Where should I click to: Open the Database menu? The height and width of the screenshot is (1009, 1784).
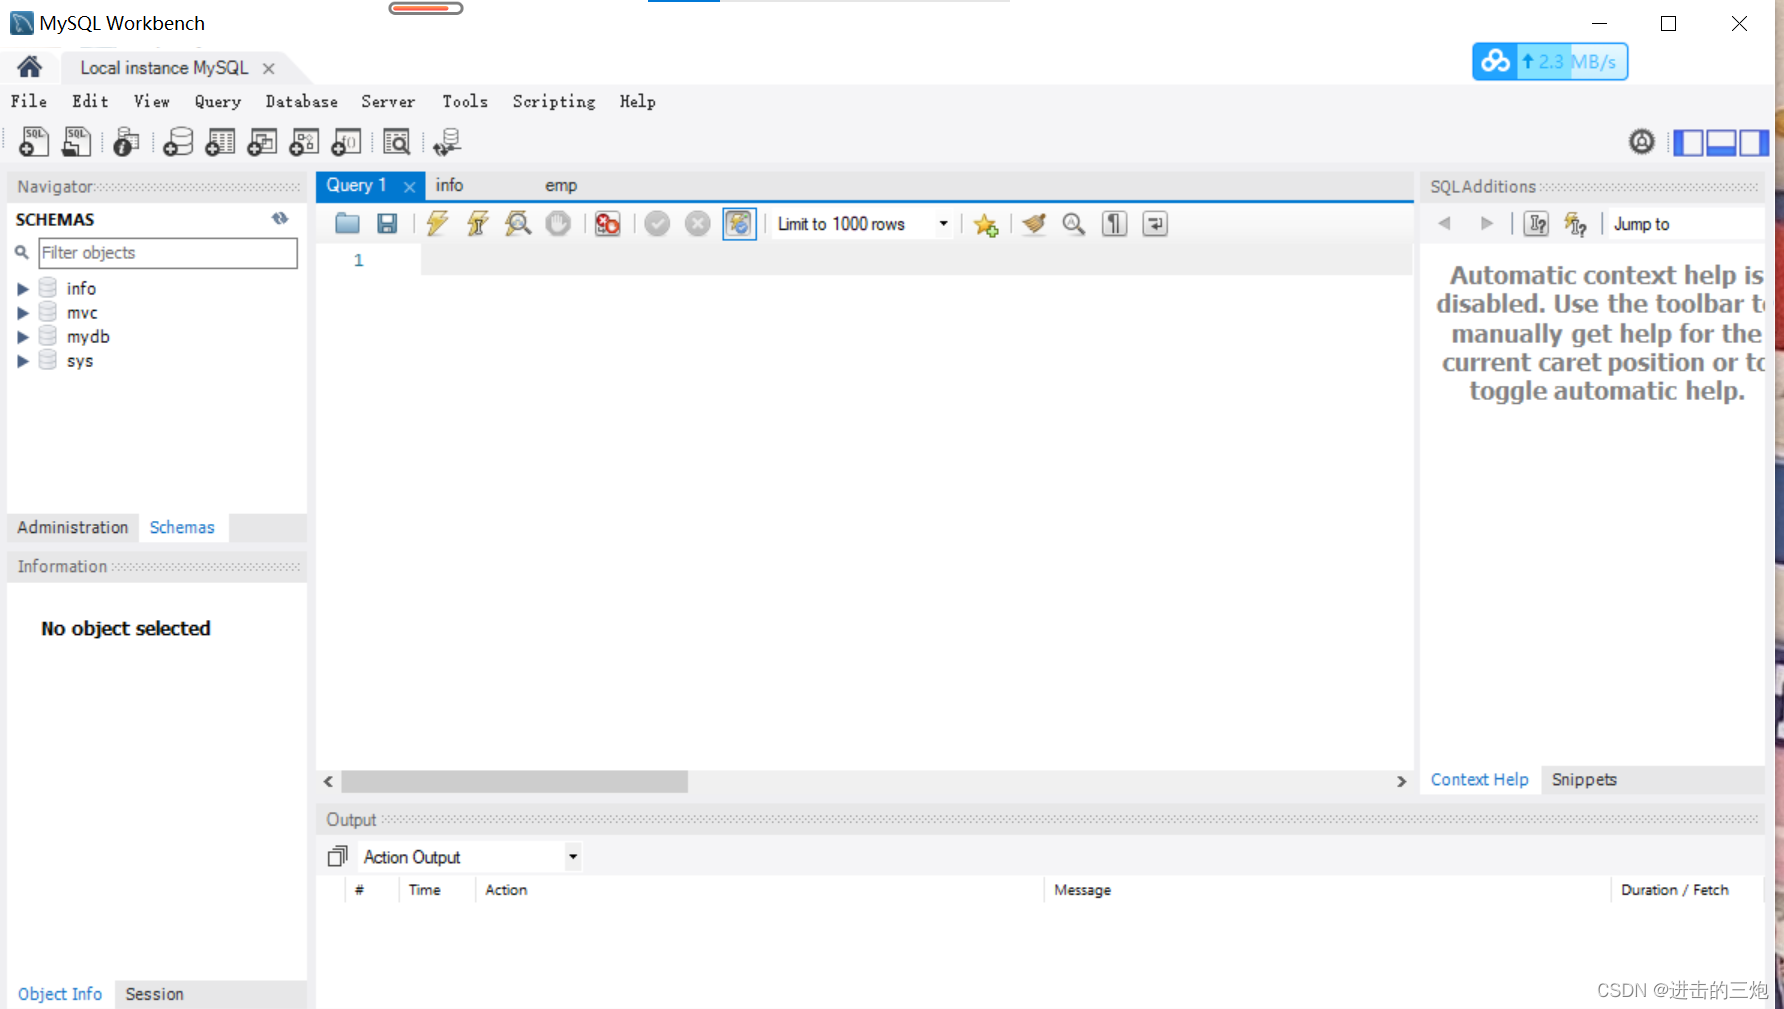(301, 101)
